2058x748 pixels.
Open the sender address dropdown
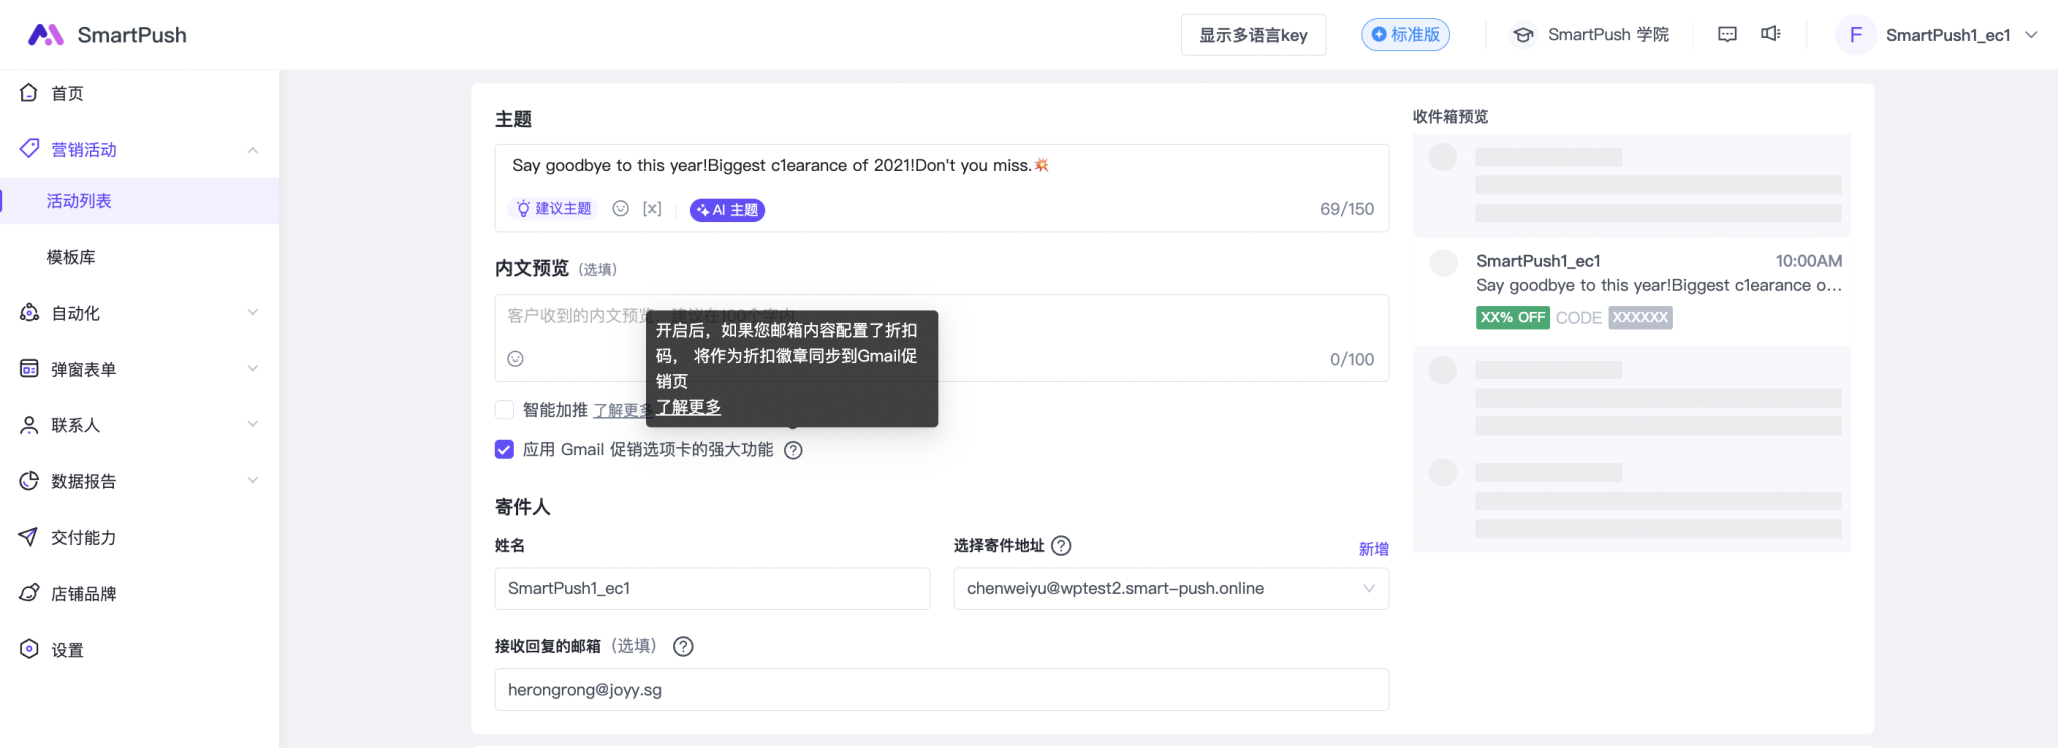pos(1170,589)
